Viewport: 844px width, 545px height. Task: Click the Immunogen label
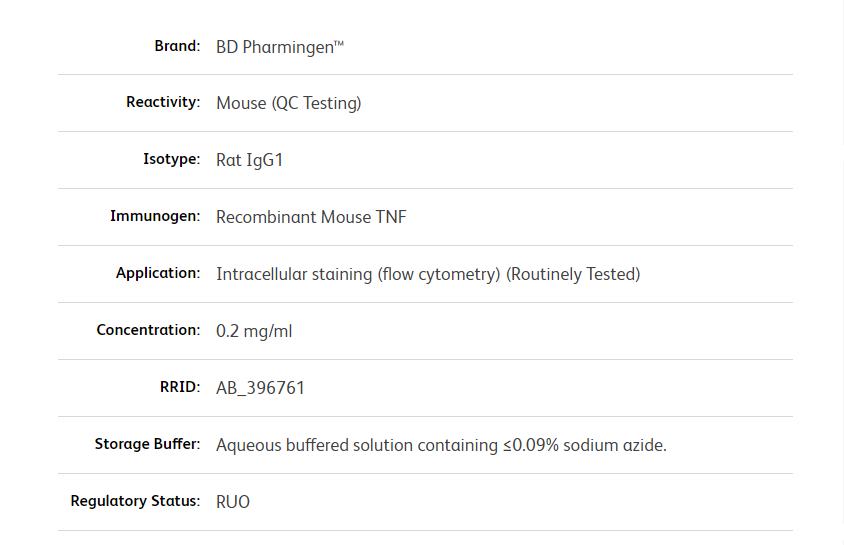tap(155, 216)
